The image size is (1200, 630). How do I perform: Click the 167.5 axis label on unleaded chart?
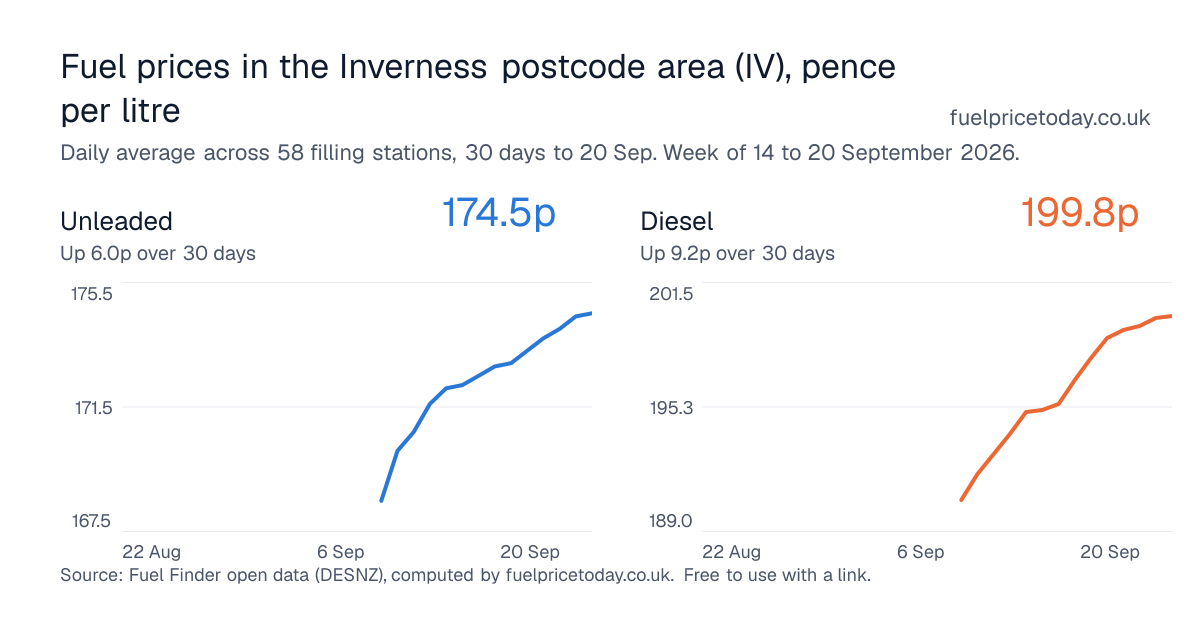coord(92,521)
